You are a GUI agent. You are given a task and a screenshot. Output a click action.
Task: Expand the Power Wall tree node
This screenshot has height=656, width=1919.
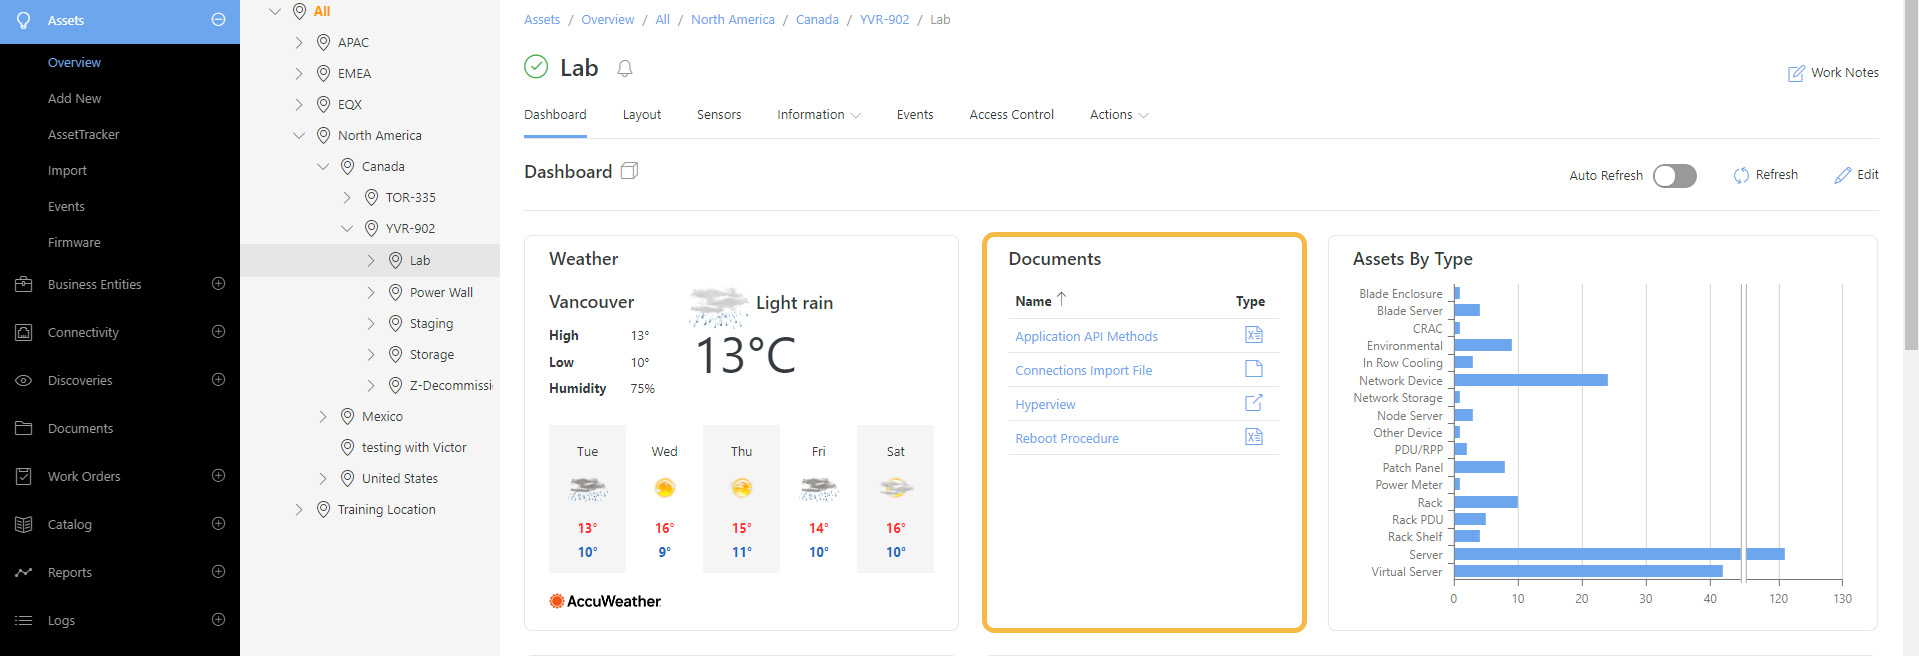click(x=371, y=293)
